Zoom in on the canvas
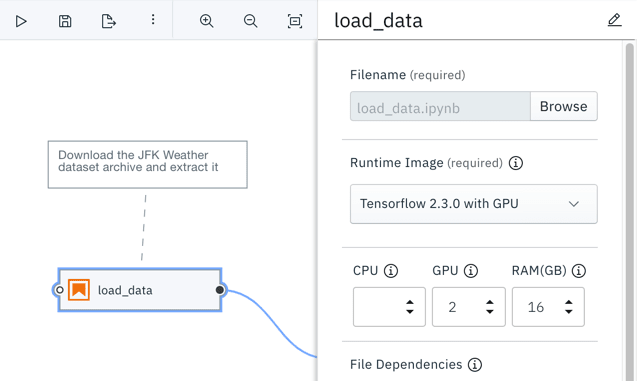Image resolution: width=637 pixels, height=381 pixels. [206, 21]
